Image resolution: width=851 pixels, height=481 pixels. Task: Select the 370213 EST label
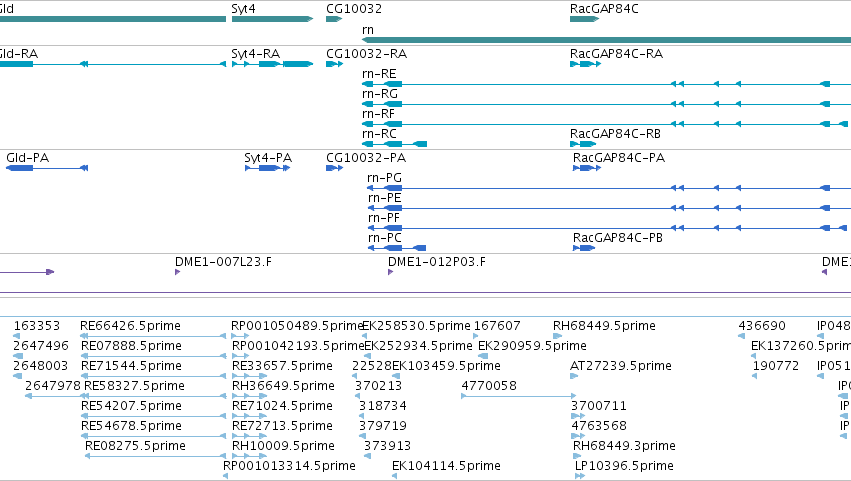(378, 386)
